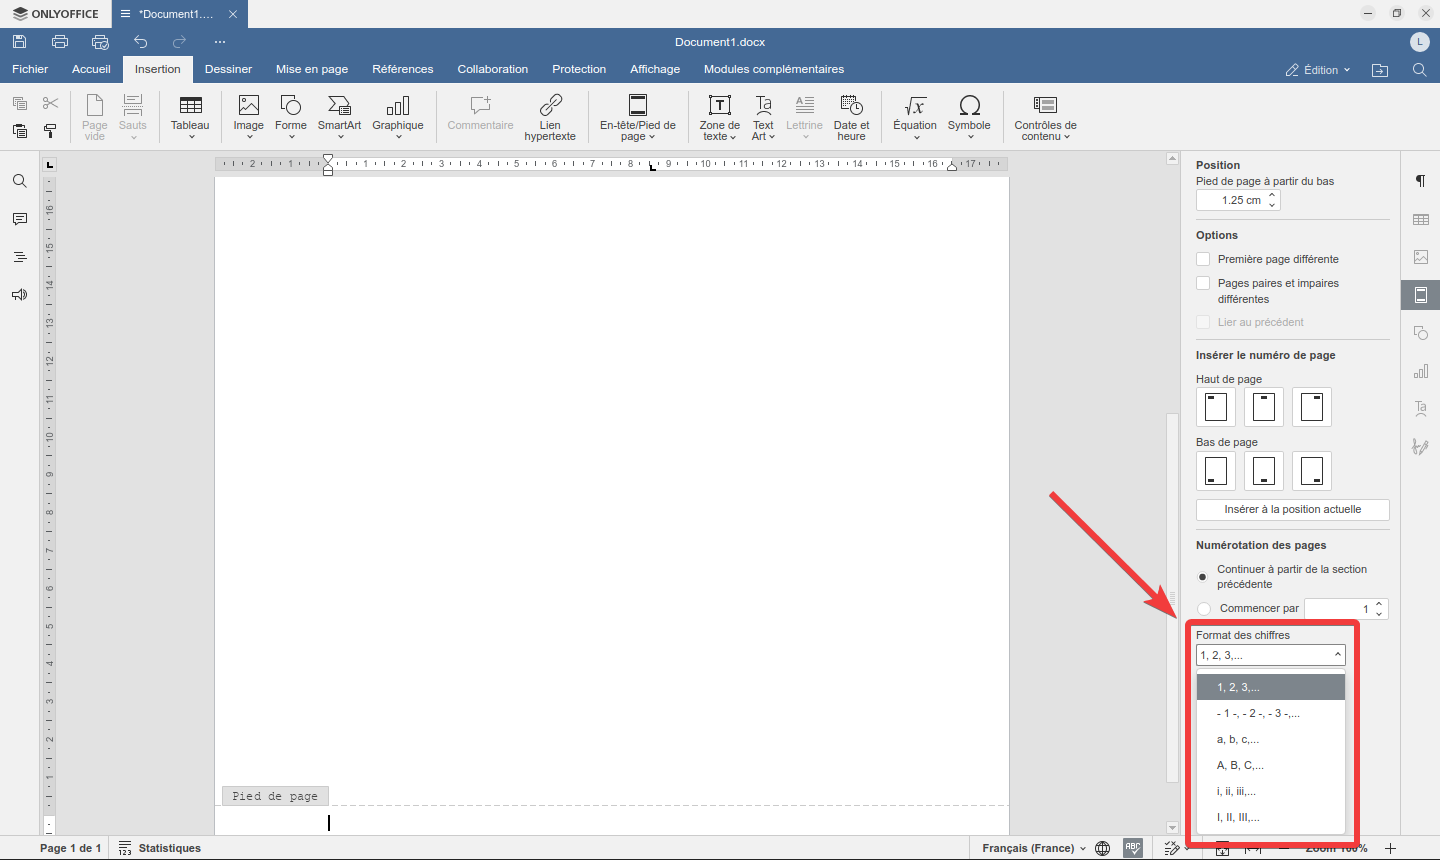Insert a Graphique chart
1440x860 pixels.
(398, 116)
